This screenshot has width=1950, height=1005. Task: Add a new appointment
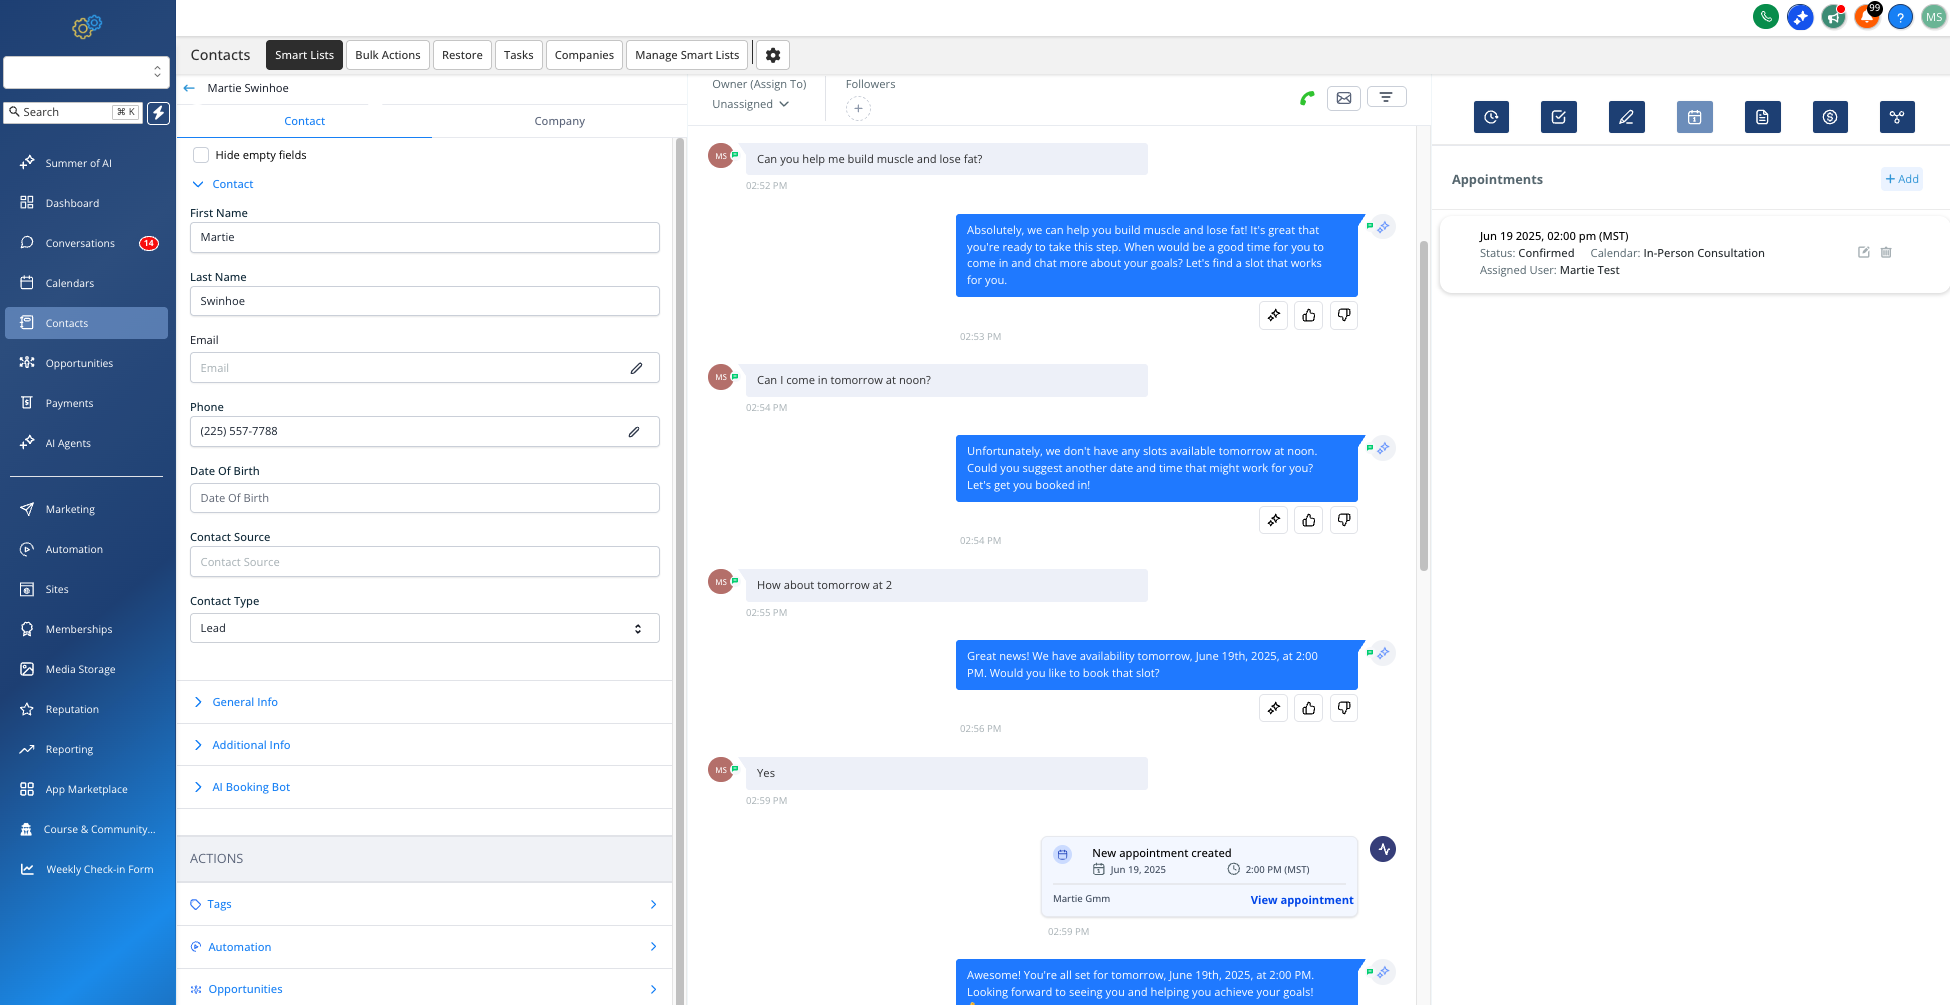coord(1902,179)
